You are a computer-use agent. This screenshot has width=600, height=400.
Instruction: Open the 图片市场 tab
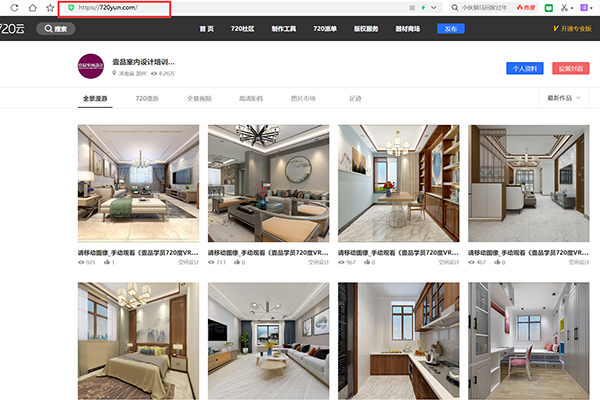(x=302, y=98)
